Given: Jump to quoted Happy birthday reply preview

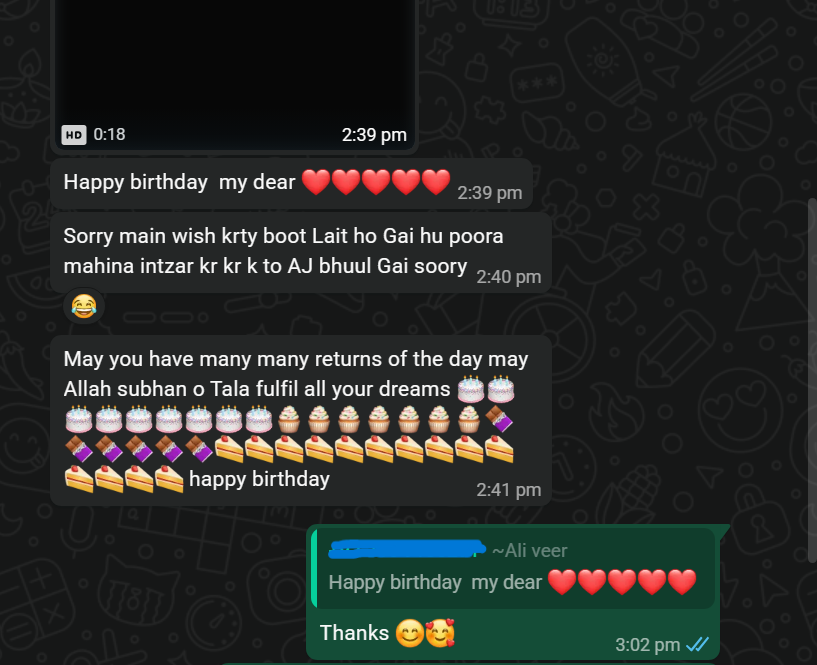Looking at the screenshot, I should coord(513,568).
